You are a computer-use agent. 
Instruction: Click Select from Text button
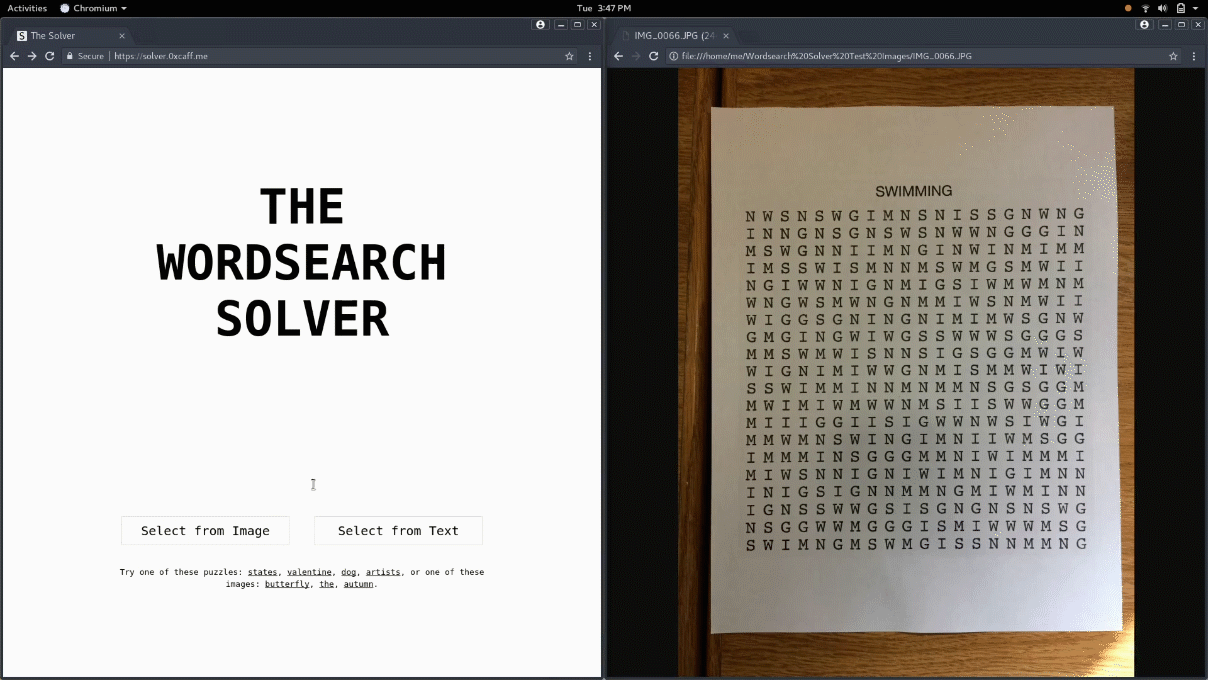coord(398,531)
